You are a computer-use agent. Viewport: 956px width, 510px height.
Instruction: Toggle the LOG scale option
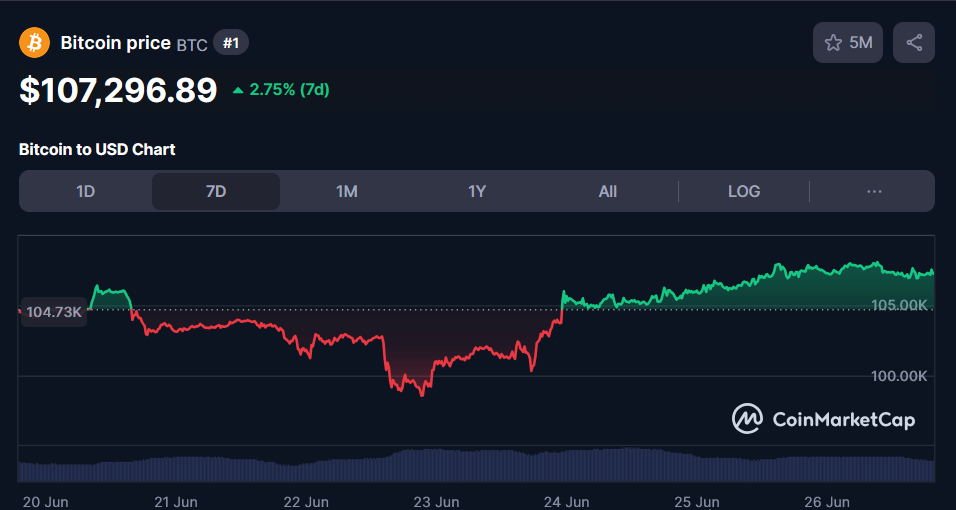click(x=744, y=191)
